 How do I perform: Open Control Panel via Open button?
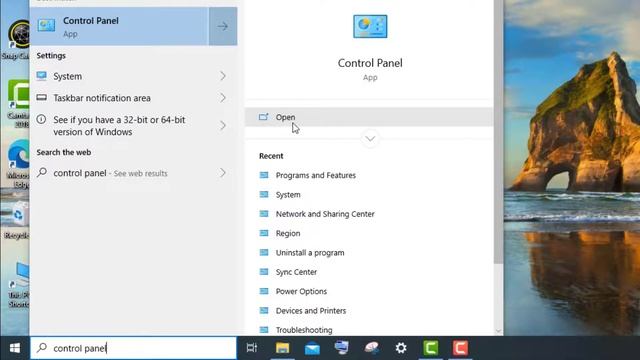tap(369, 117)
